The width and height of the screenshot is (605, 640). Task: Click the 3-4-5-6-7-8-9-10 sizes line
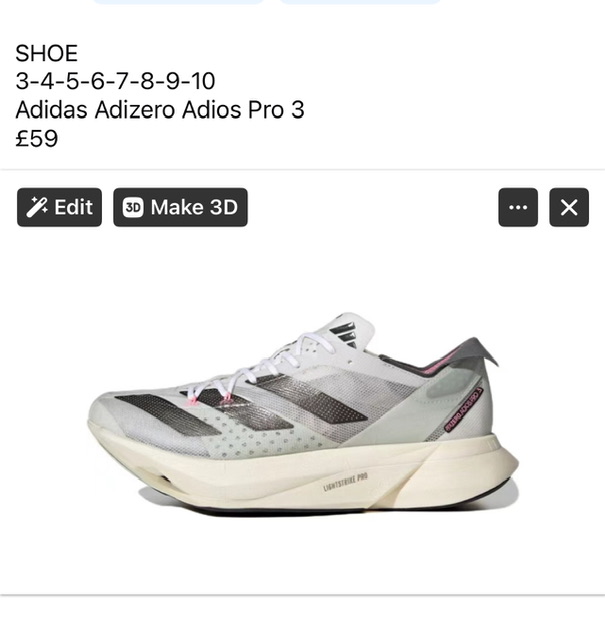point(115,81)
